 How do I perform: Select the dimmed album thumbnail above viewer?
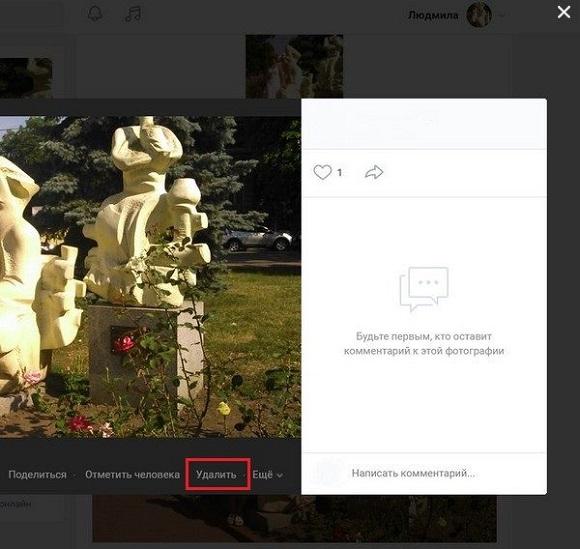[294, 67]
